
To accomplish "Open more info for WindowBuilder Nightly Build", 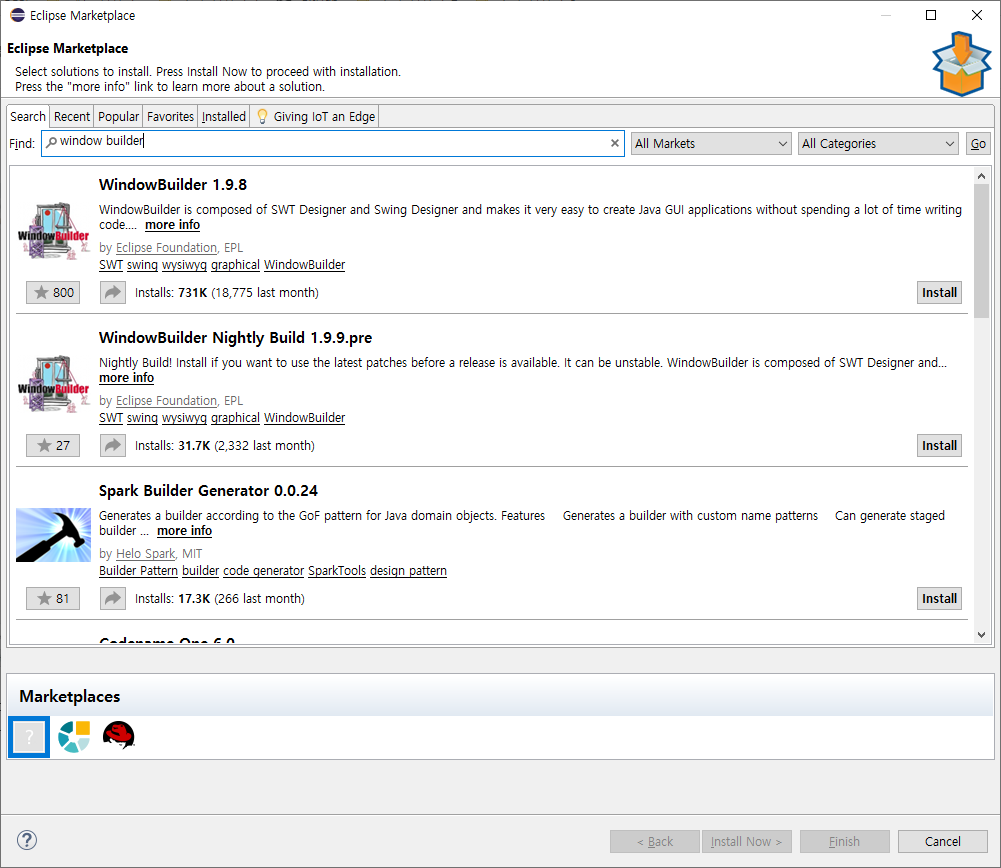I will pyautogui.click(x=126, y=378).
